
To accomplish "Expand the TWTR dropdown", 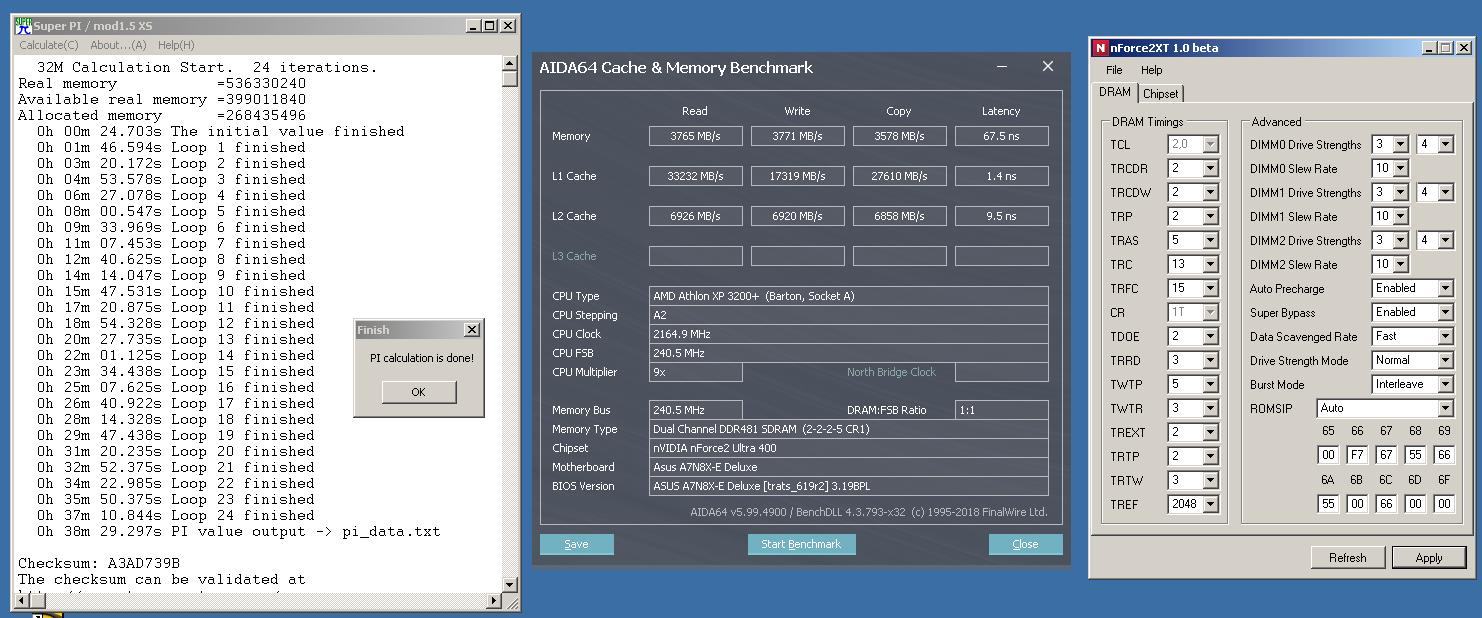I will pyautogui.click(x=1210, y=408).
